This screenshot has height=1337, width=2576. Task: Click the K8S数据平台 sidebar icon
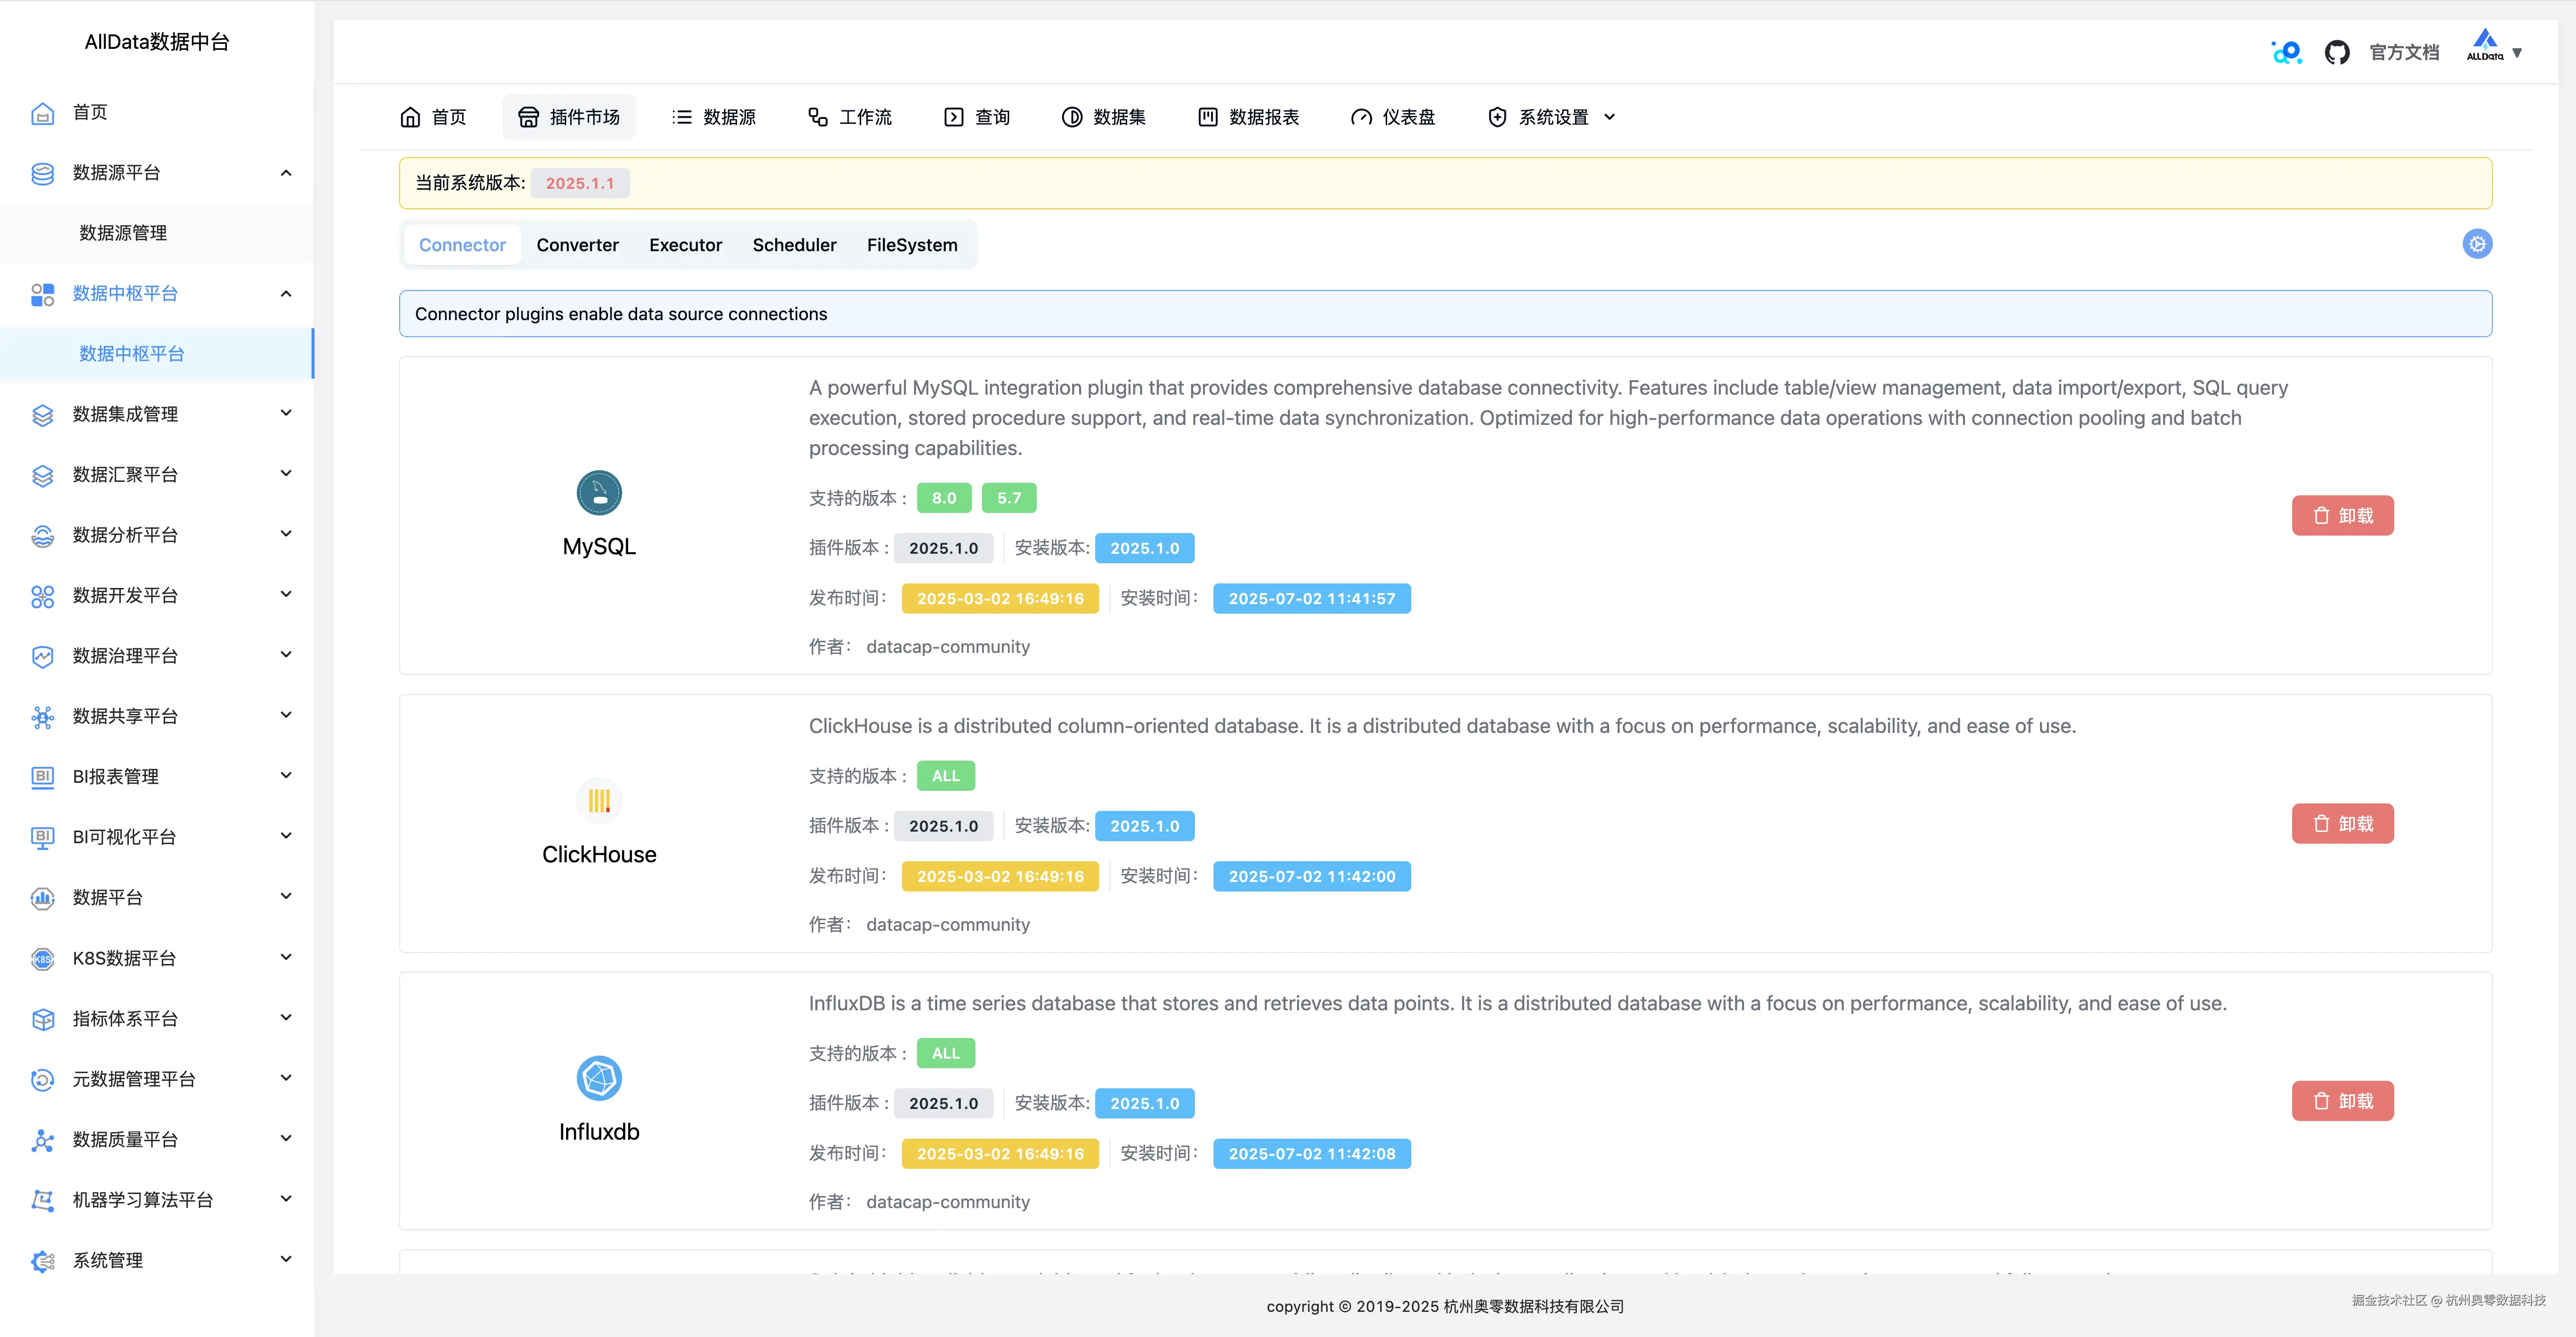(x=42, y=958)
